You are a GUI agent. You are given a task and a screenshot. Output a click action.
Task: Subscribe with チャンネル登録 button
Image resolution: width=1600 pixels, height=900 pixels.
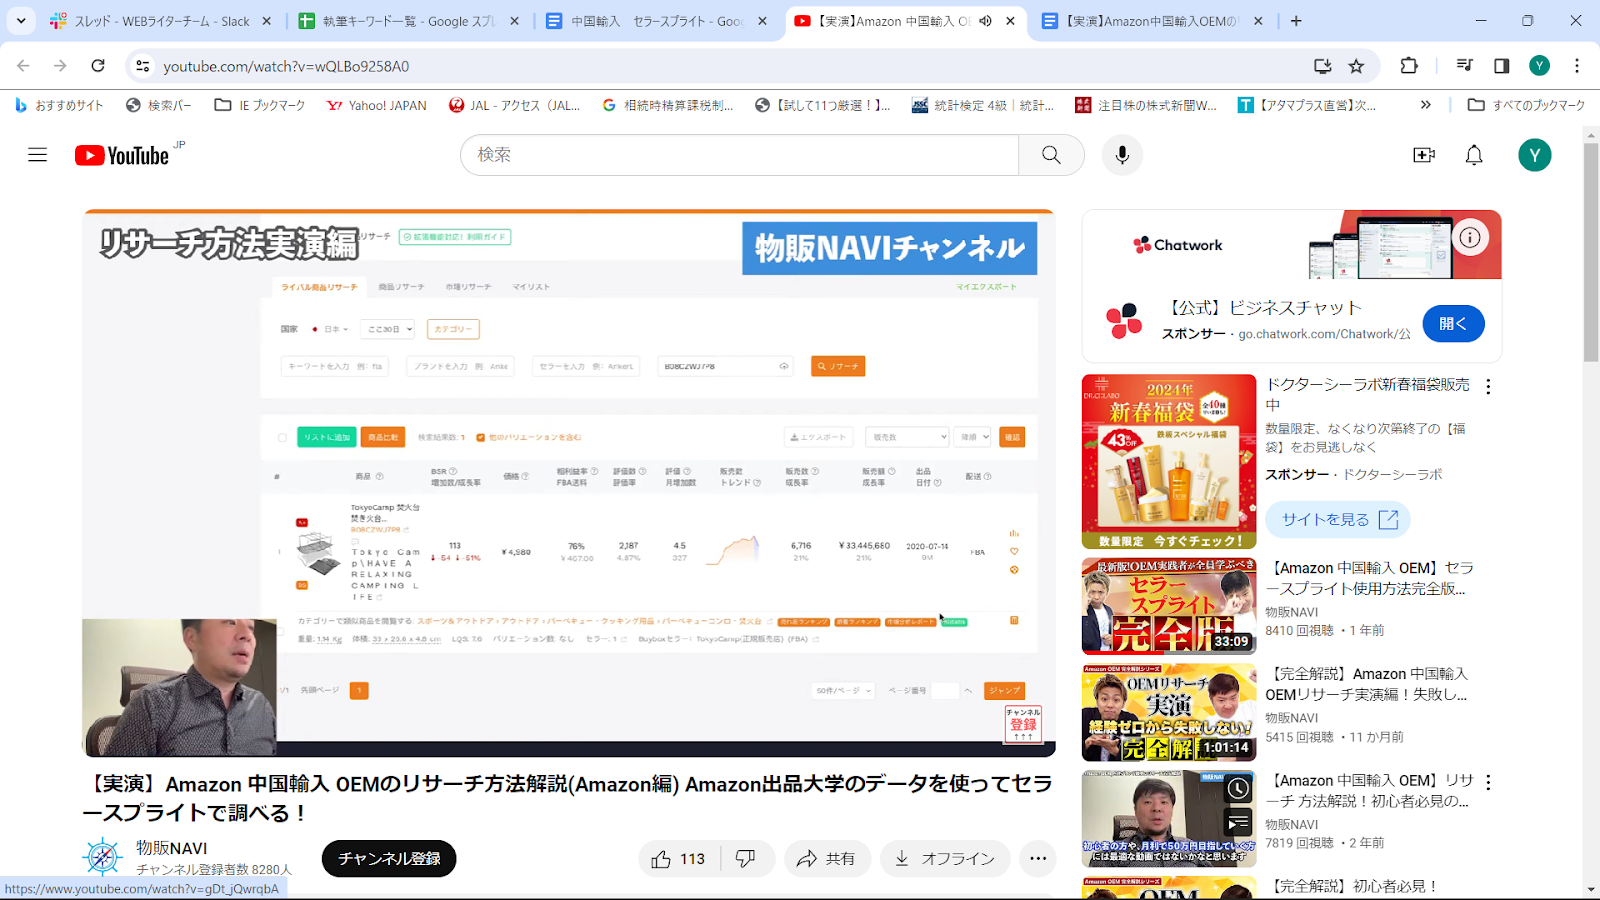tap(389, 859)
